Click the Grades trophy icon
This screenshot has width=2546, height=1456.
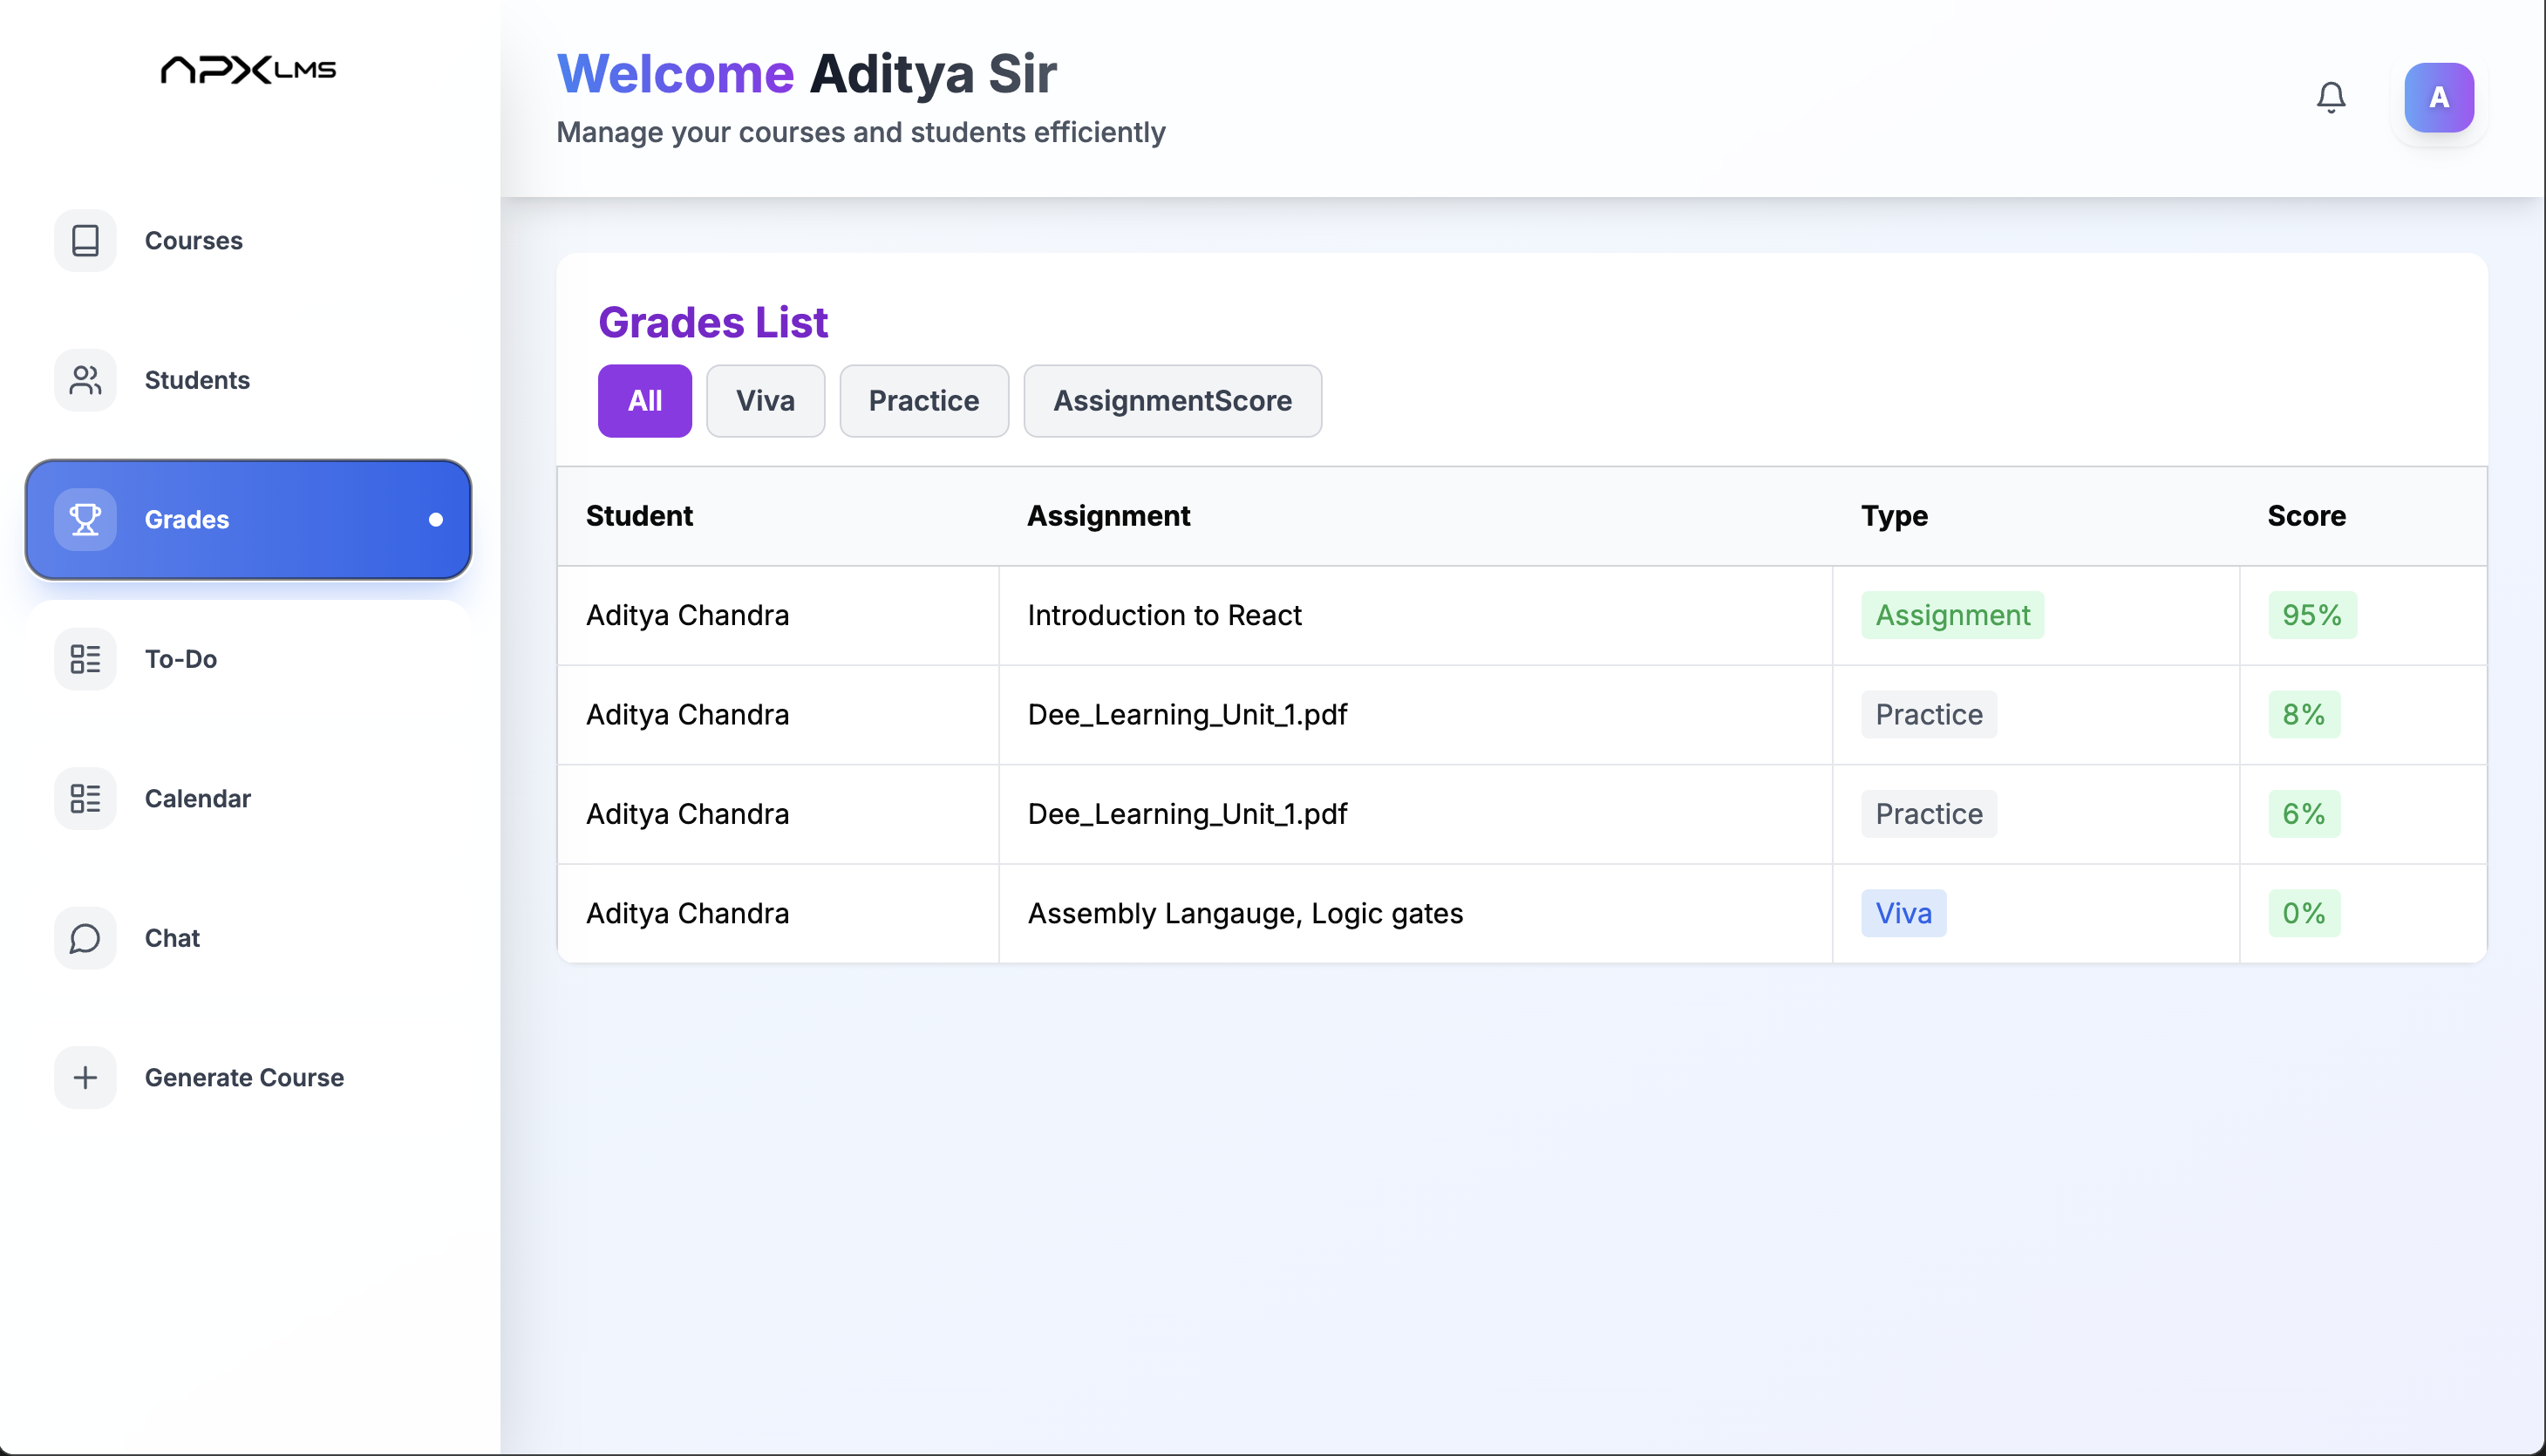tap(85, 519)
